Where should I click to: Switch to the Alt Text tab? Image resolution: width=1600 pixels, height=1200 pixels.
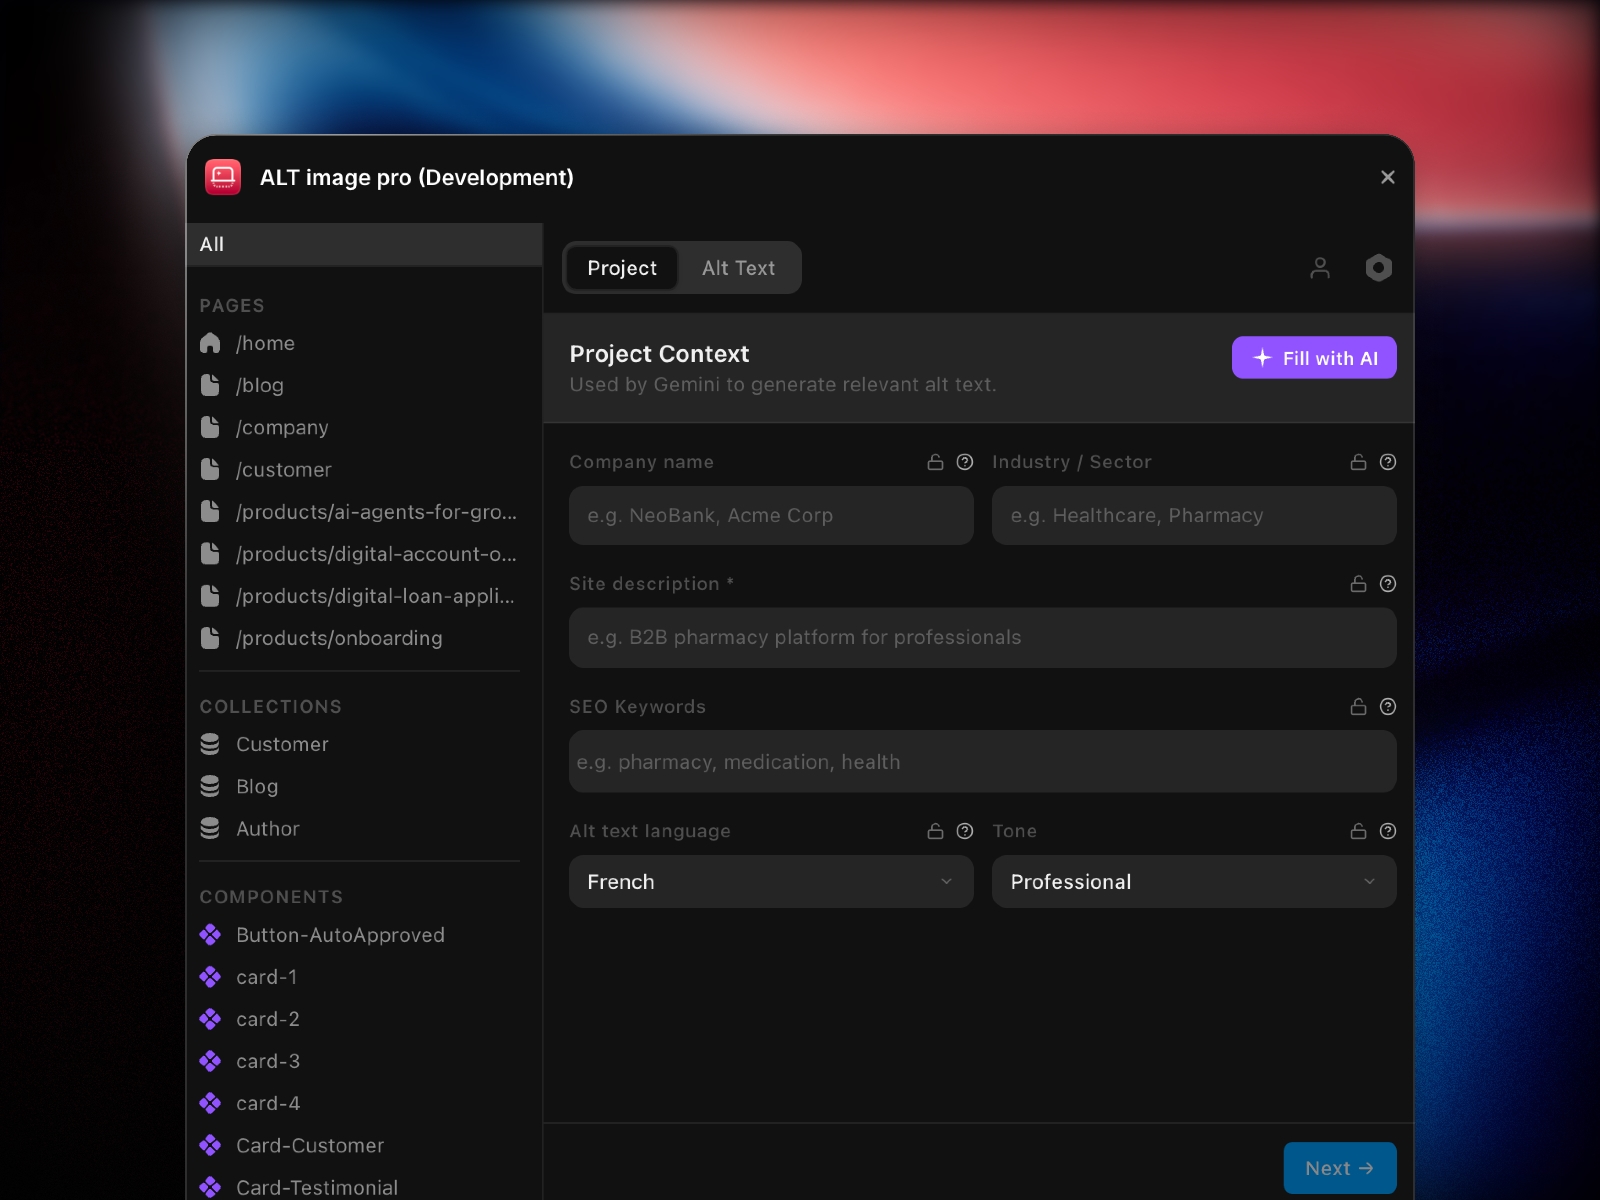coord(738,267)
